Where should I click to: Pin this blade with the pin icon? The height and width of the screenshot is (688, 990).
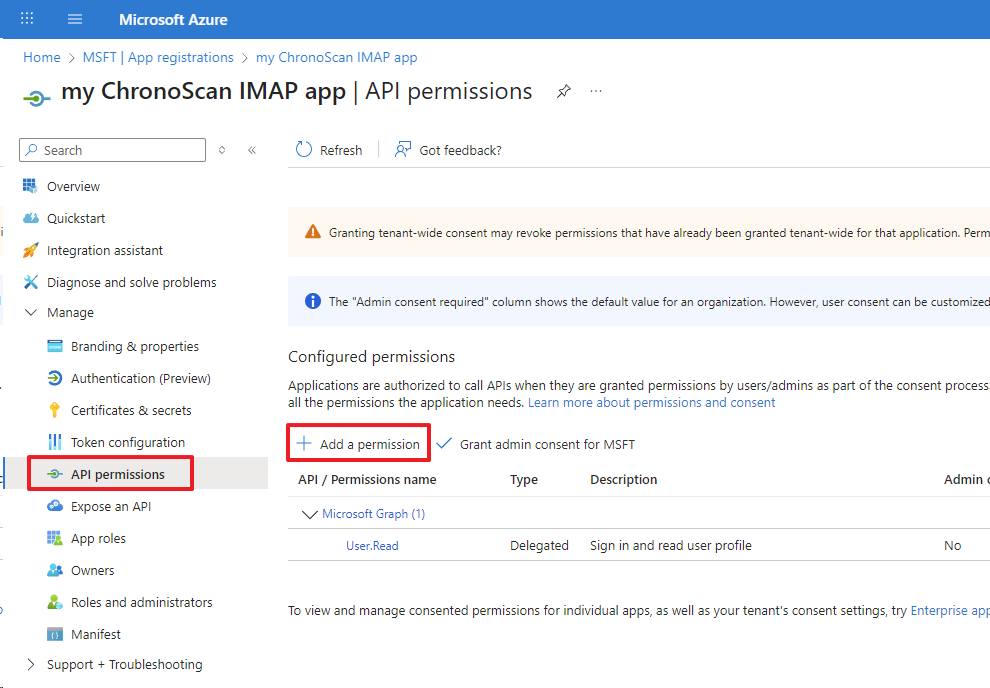(564, 92)
